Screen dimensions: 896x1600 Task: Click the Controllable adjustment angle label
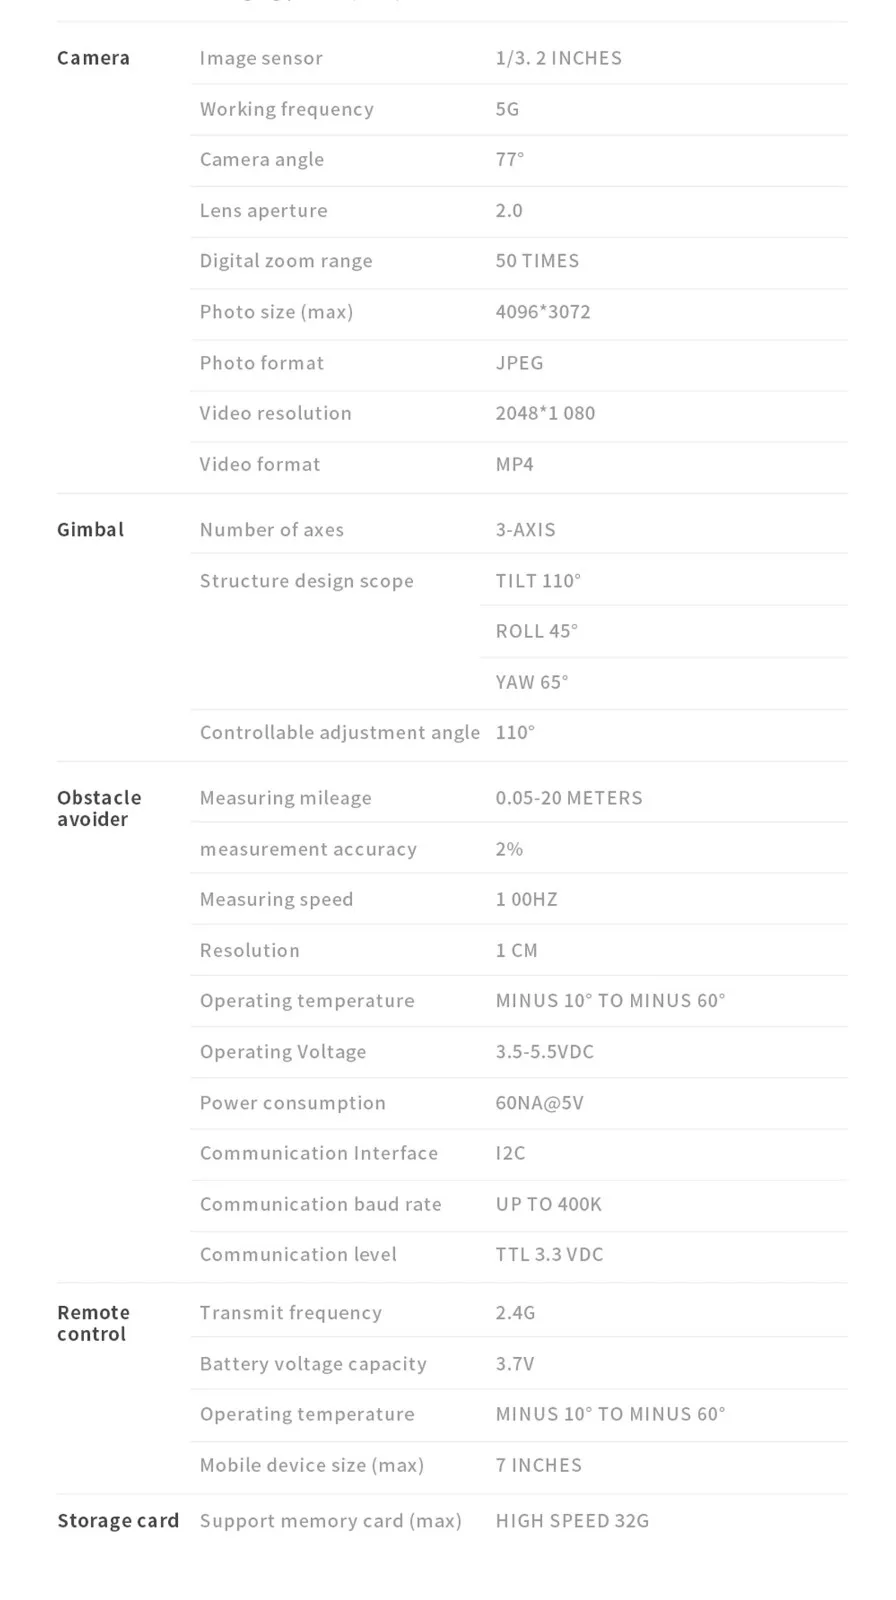coord(339,732)
